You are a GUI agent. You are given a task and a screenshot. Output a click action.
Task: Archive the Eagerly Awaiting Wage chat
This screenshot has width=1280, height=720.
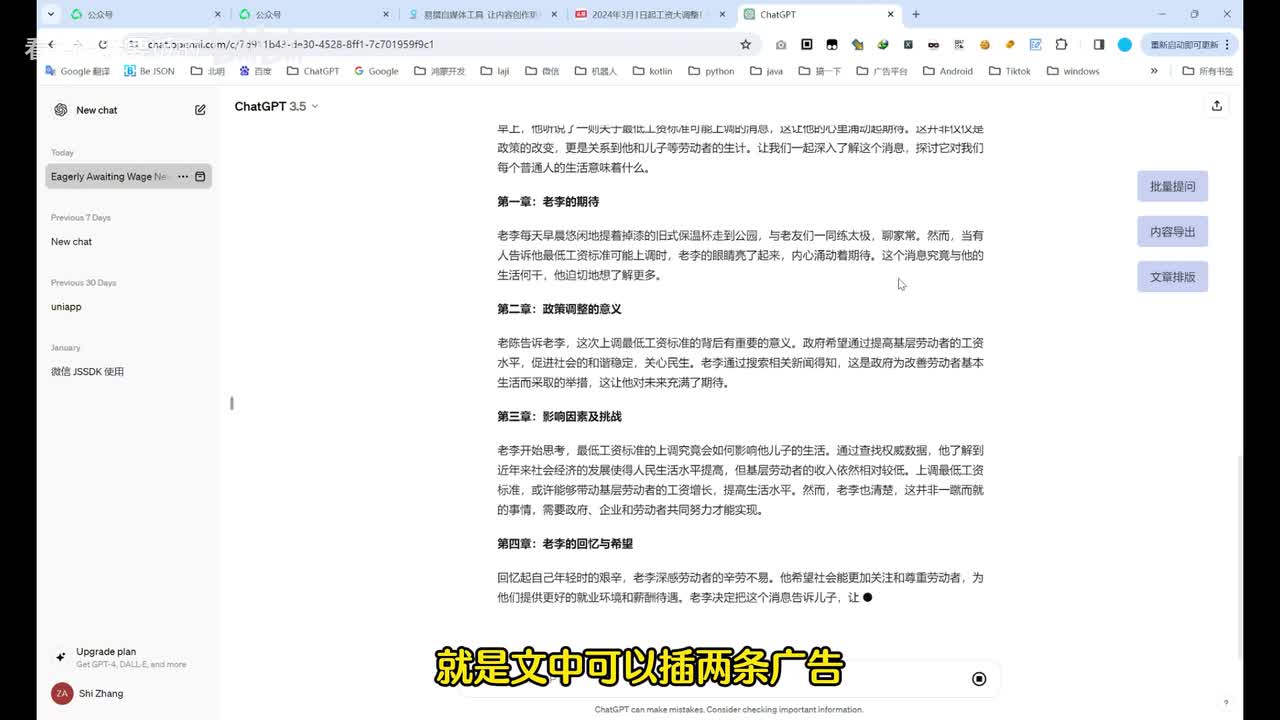pyautogui.click(x=200, y=177)
